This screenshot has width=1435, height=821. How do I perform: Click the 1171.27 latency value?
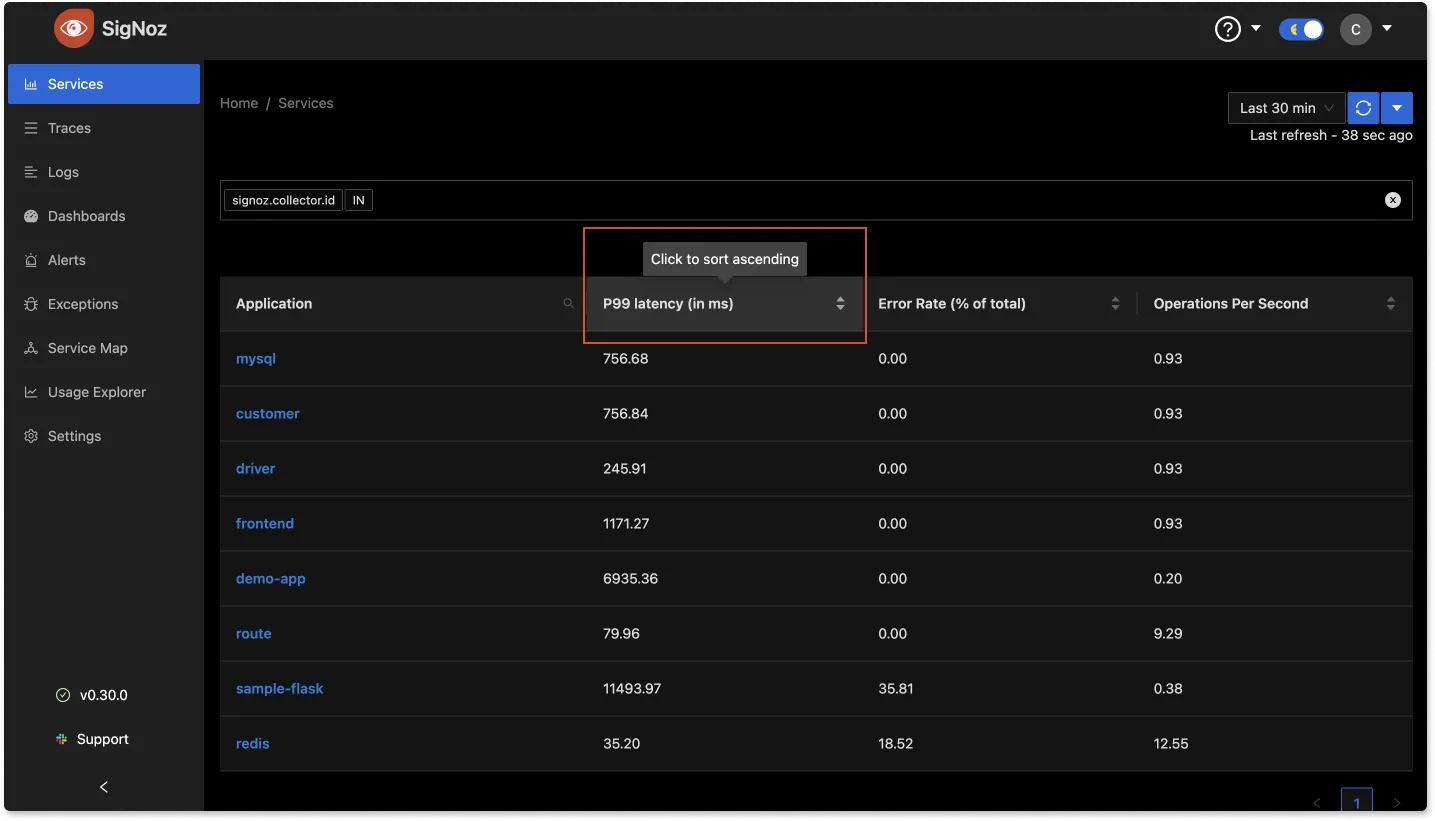pyautogui.click(x=627, y=524)
